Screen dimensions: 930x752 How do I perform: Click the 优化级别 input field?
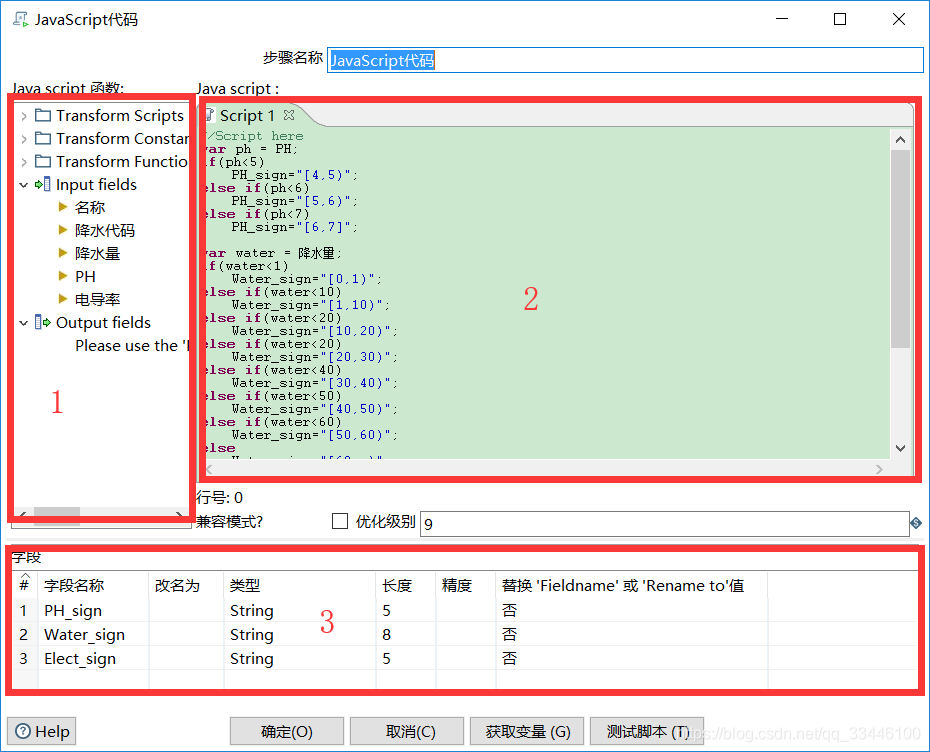pyautogui.click(x=664, y=524)
